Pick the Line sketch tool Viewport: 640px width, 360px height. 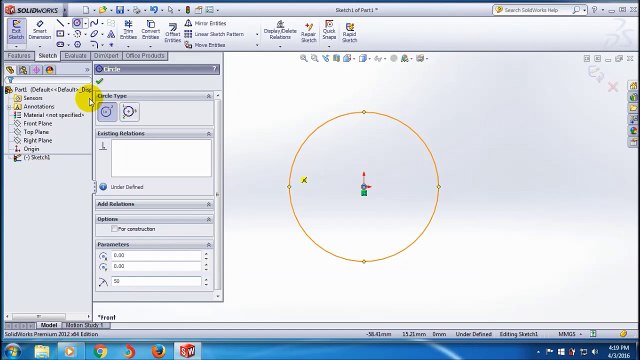60,23
